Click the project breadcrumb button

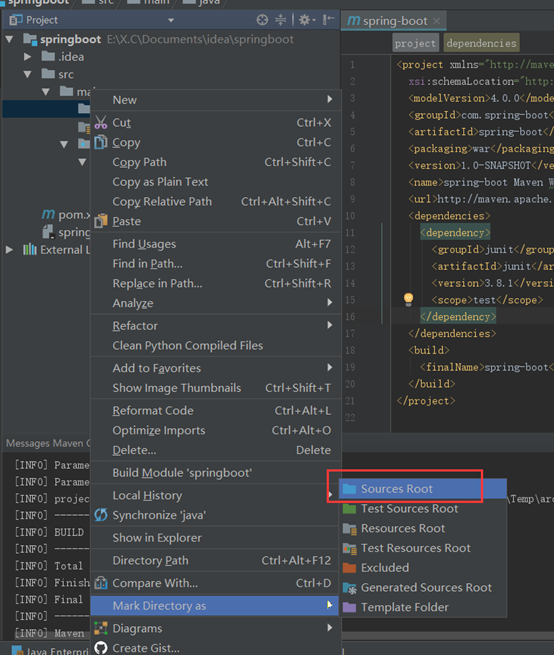click(415, 43)
